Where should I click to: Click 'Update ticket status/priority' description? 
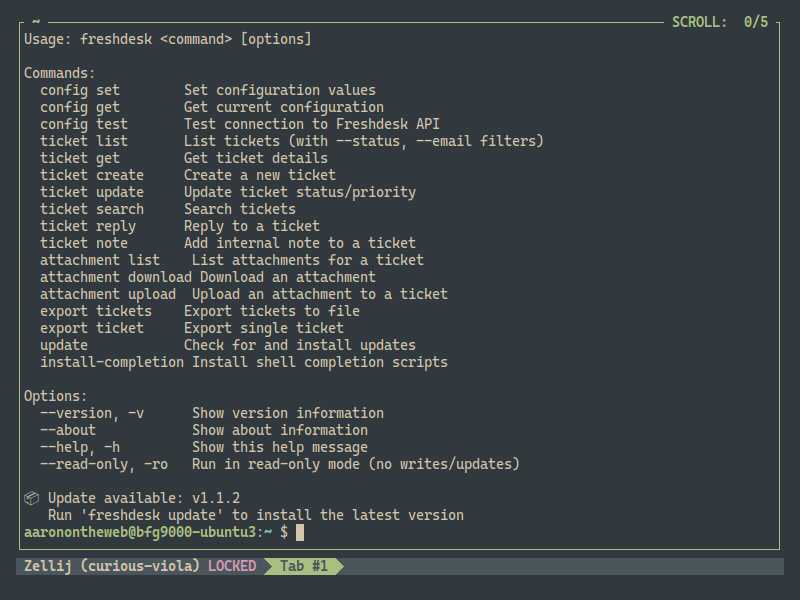click(300, 192)
